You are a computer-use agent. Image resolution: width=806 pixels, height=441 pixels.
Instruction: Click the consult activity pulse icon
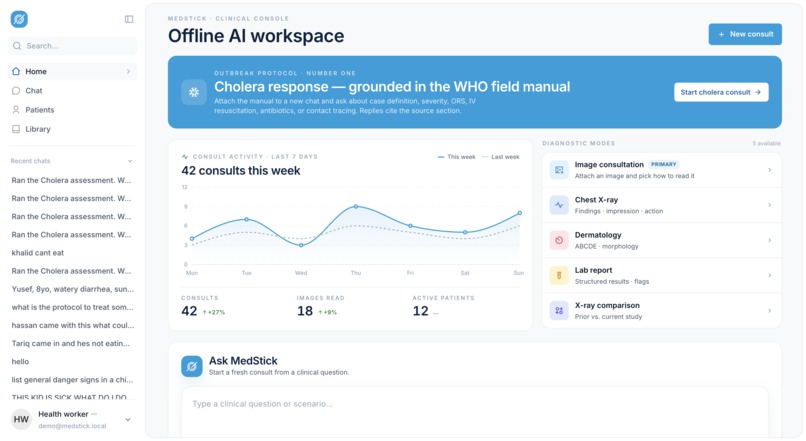(x=185, y=157)
